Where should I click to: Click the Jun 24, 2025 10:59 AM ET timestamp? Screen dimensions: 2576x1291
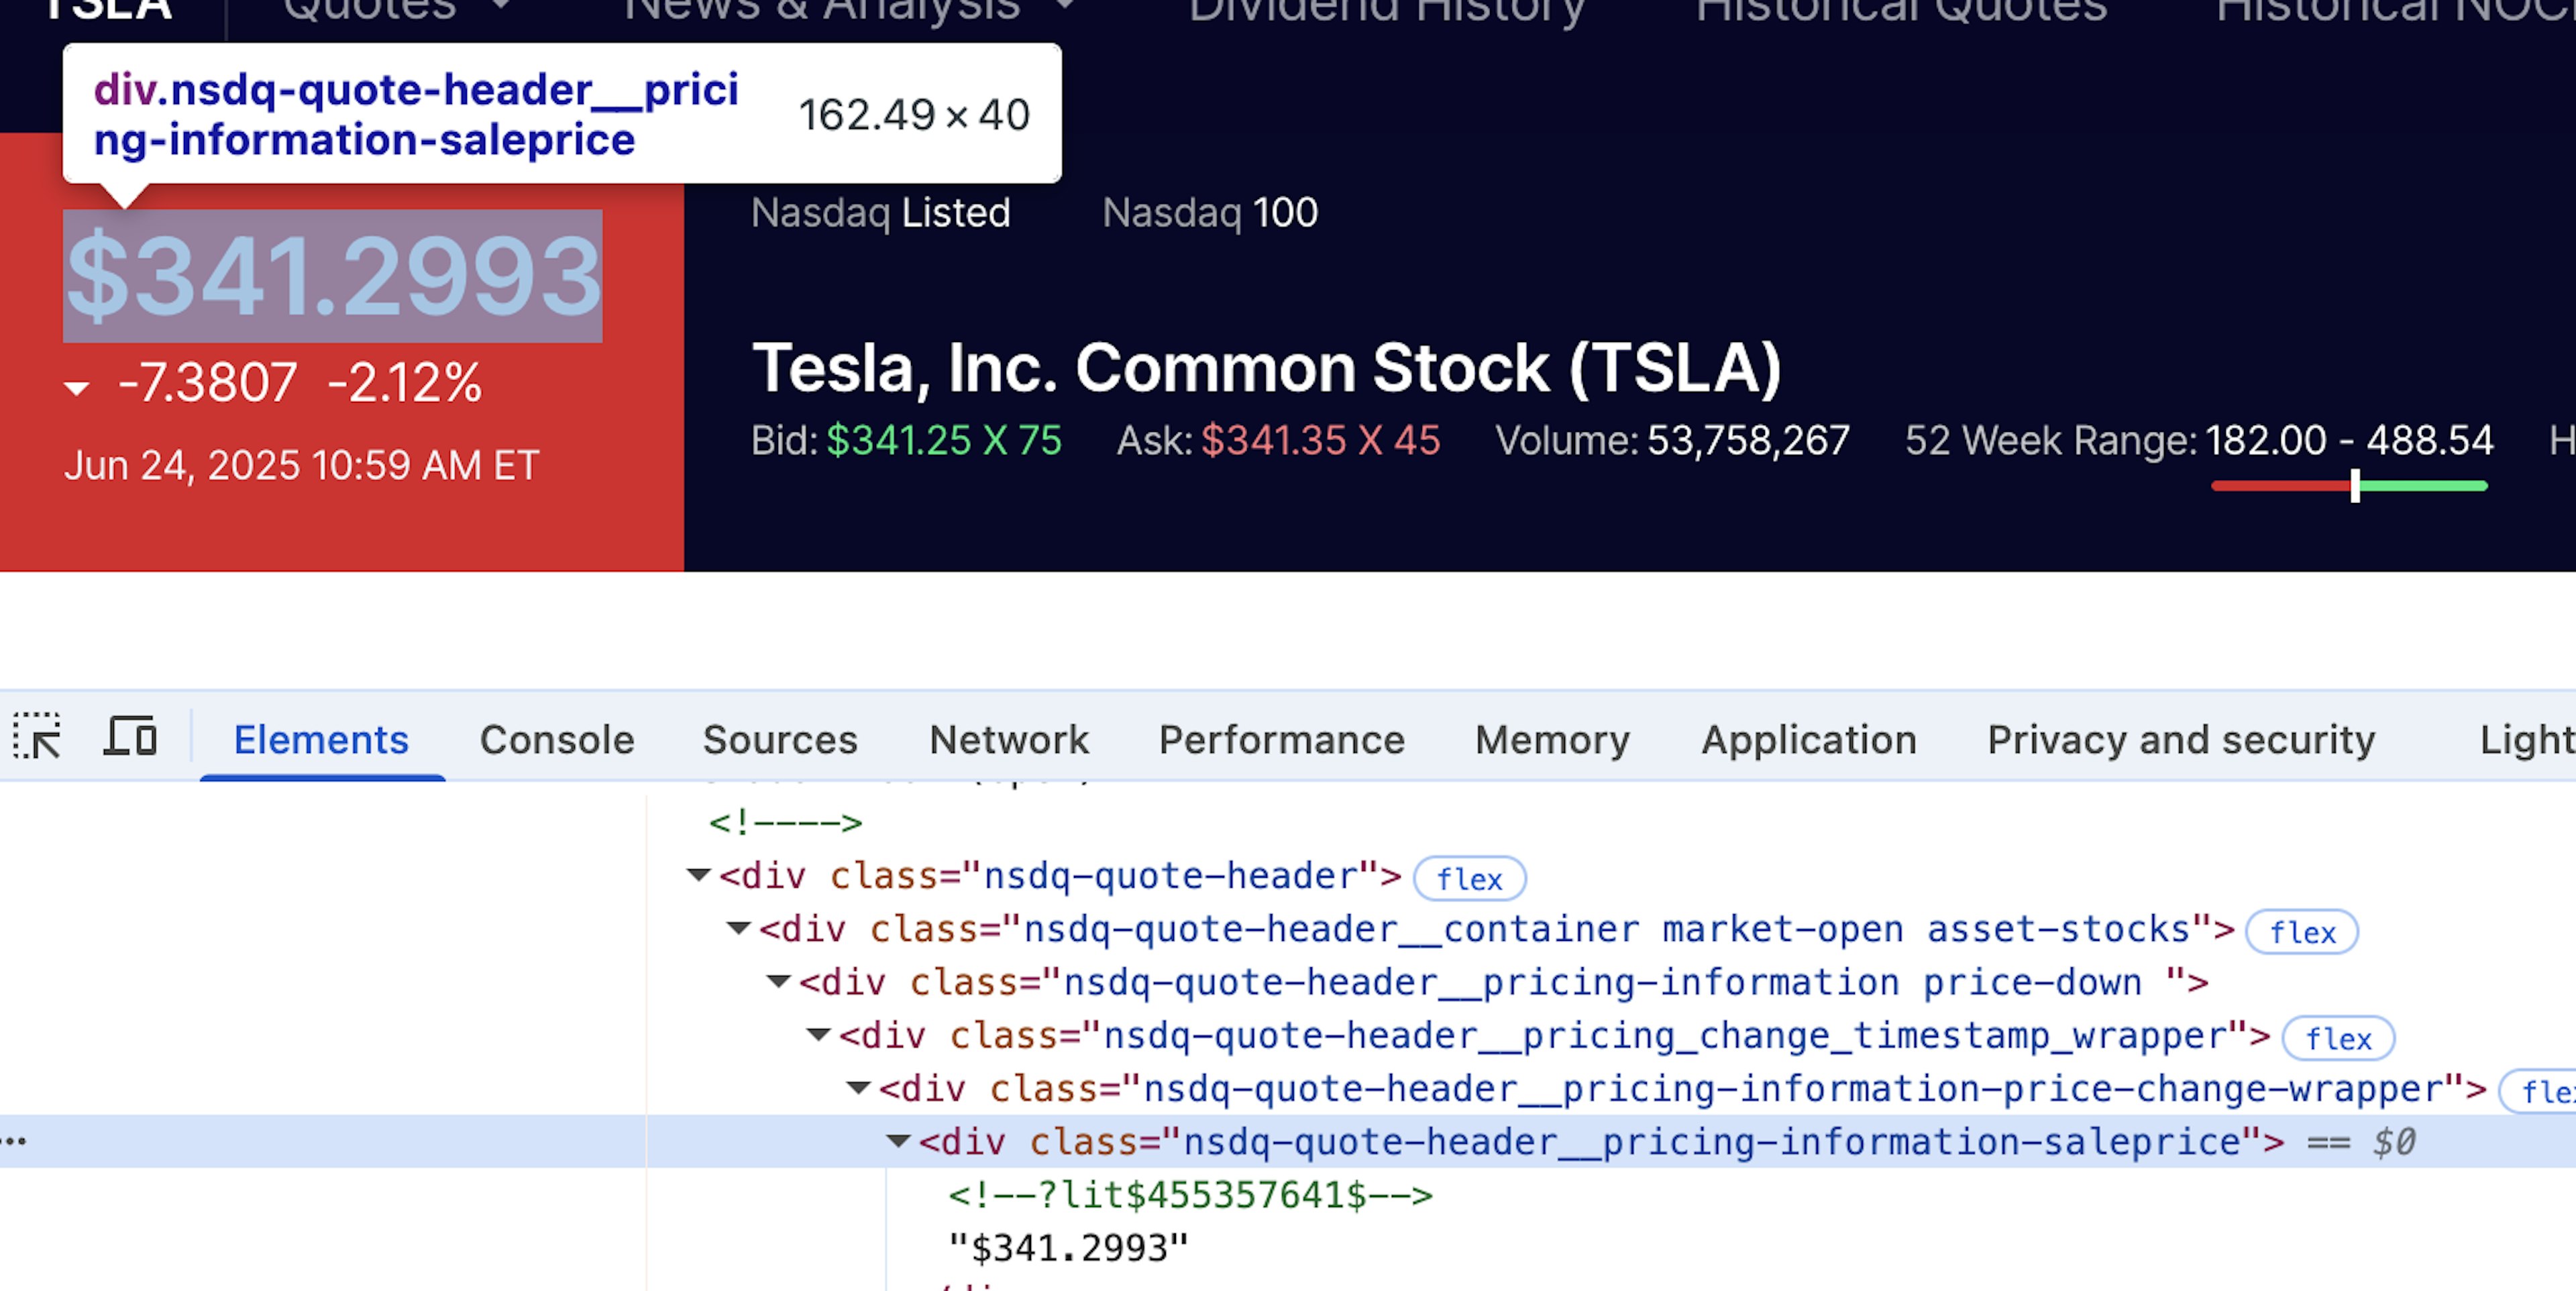click(302, 466)
